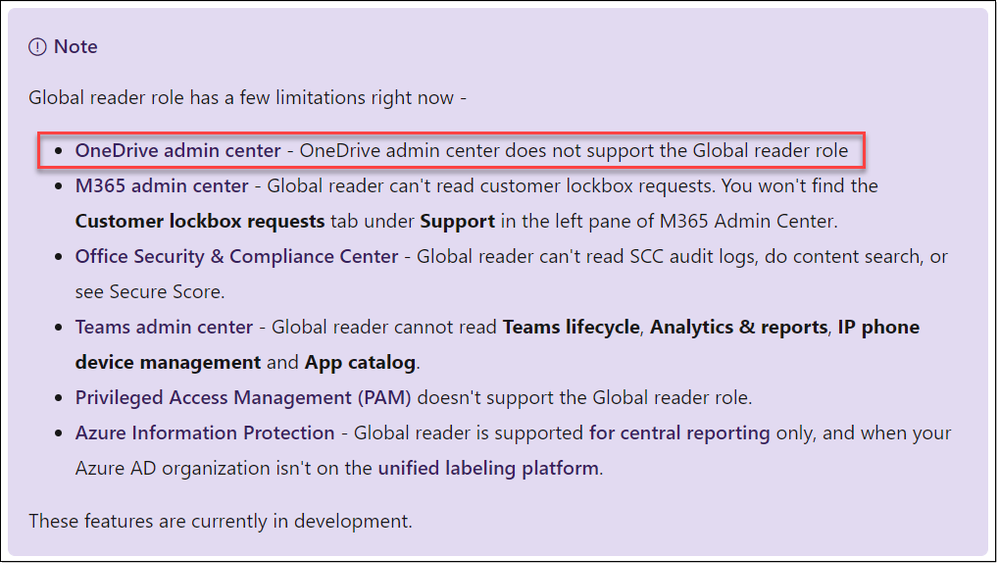Open Privileged Access Management (PAM) link
Image resolution: width=999 pixels, height=565 pixels.
(x=243, y=397)
